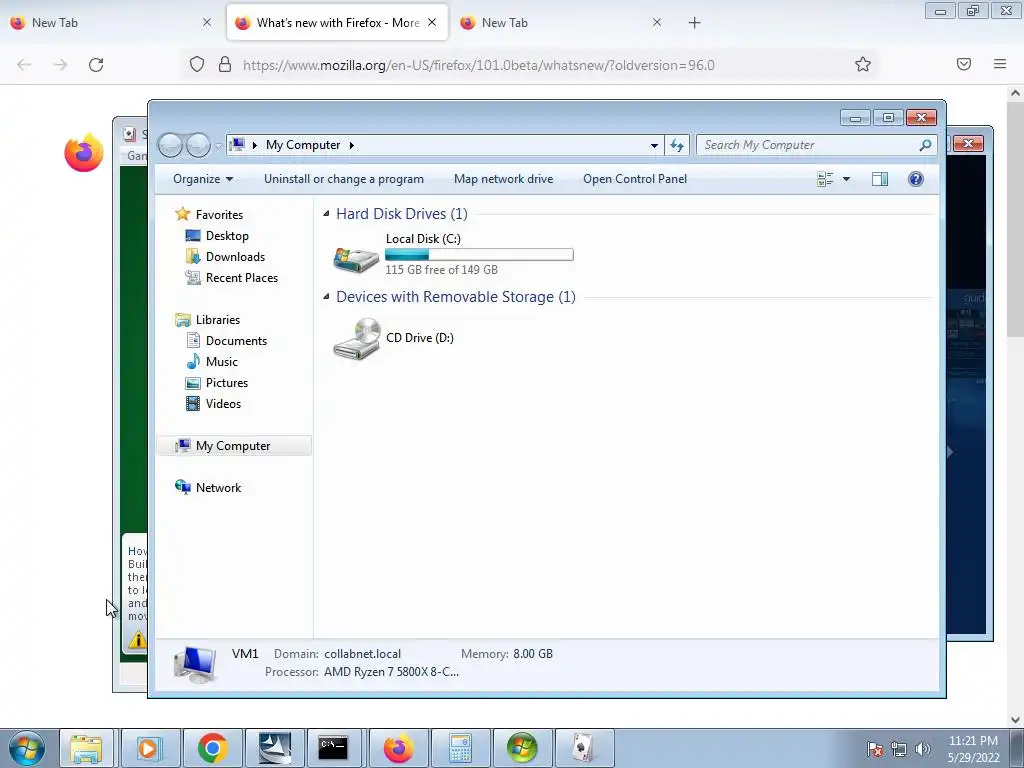Open Windows Media Player taskbar icon
The image size is (1024, 768).
(x=149, y=748)
